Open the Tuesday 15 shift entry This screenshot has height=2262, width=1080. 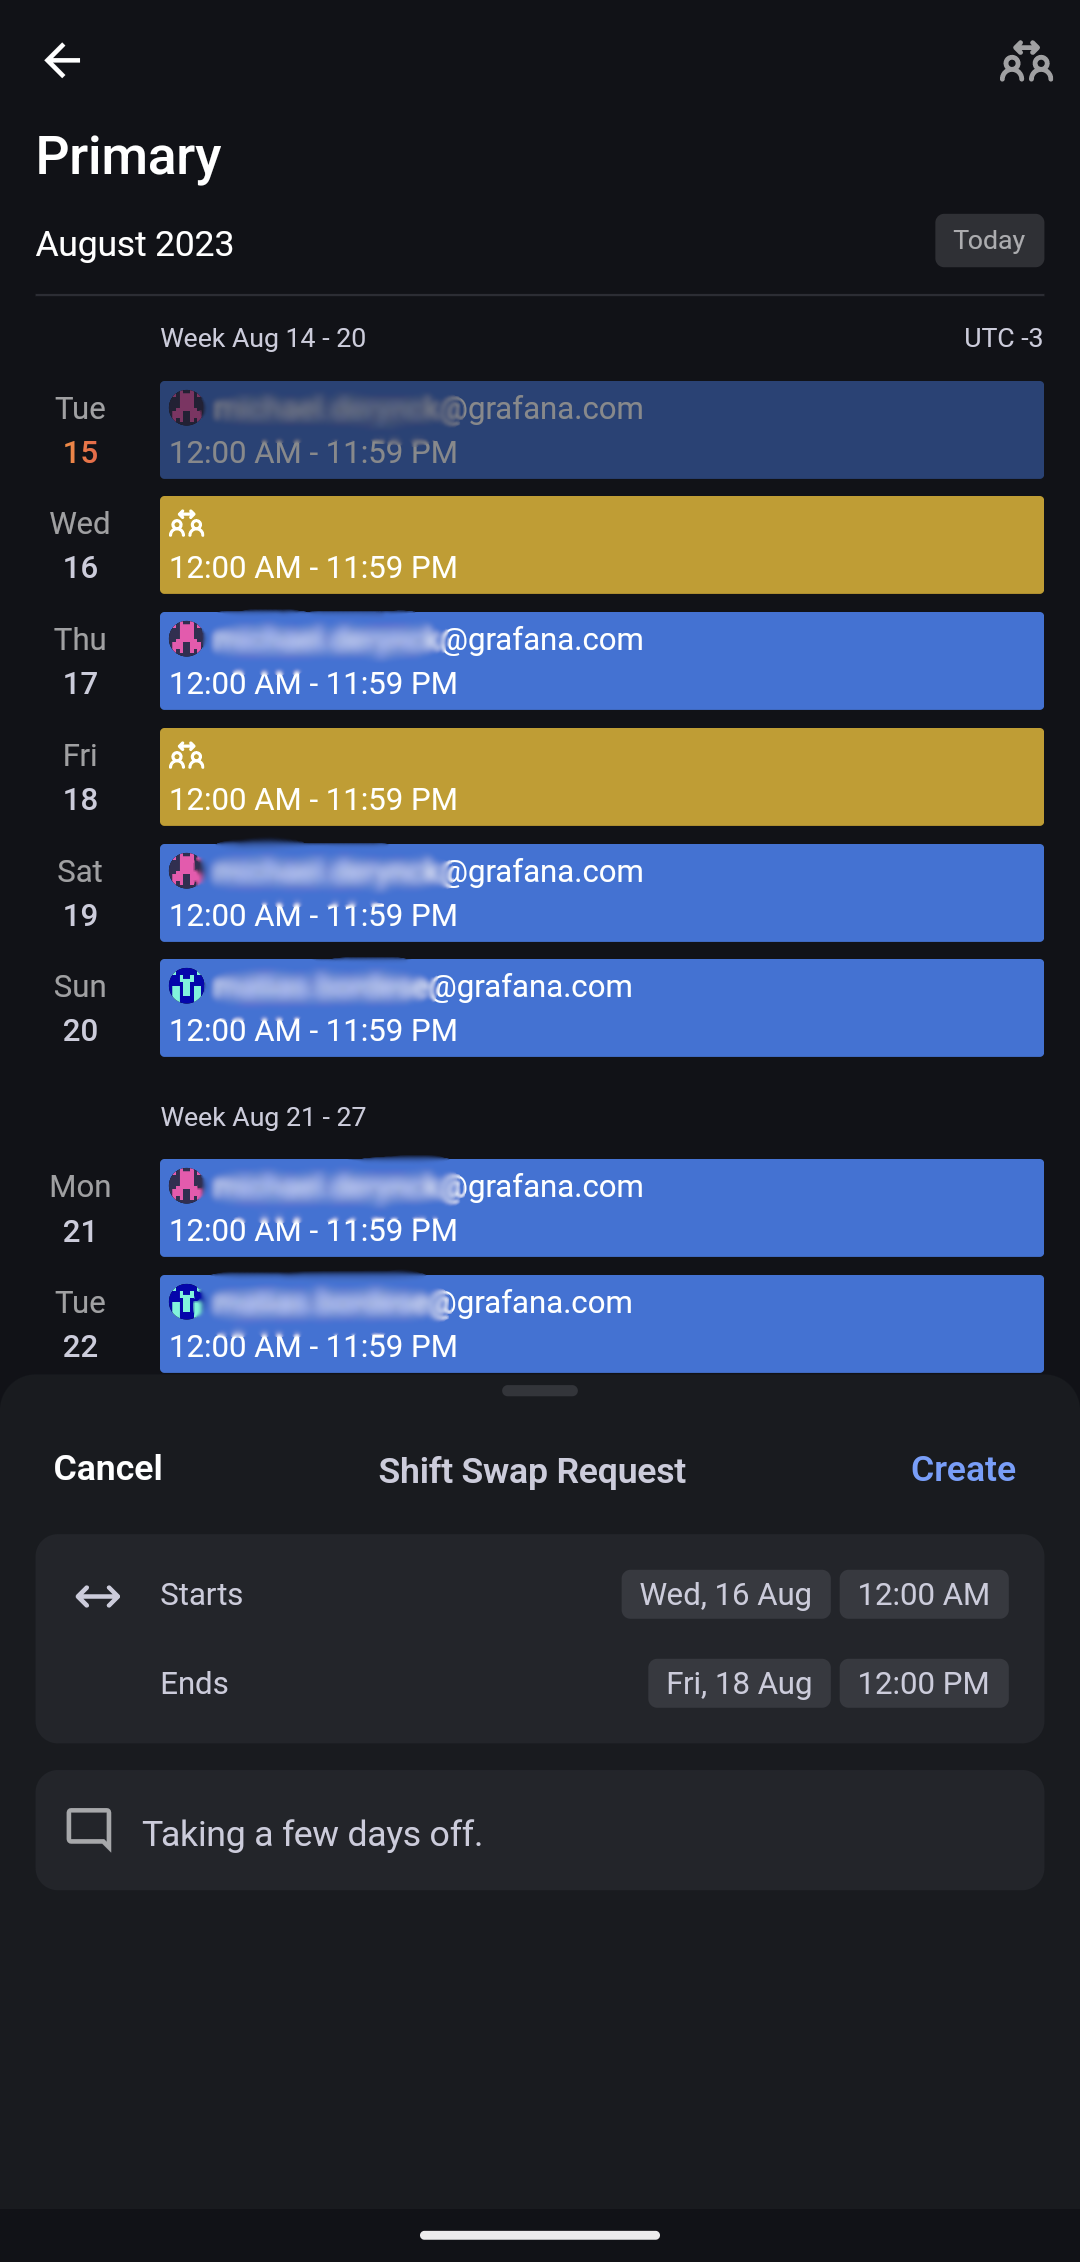601,430
